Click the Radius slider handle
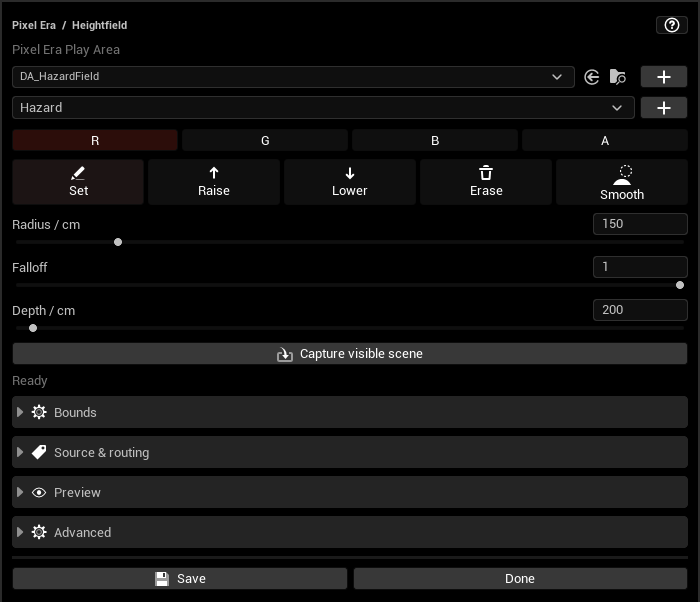Image resolution: width=700 pixels, height=602 pixels. click(x=118, y=242)
